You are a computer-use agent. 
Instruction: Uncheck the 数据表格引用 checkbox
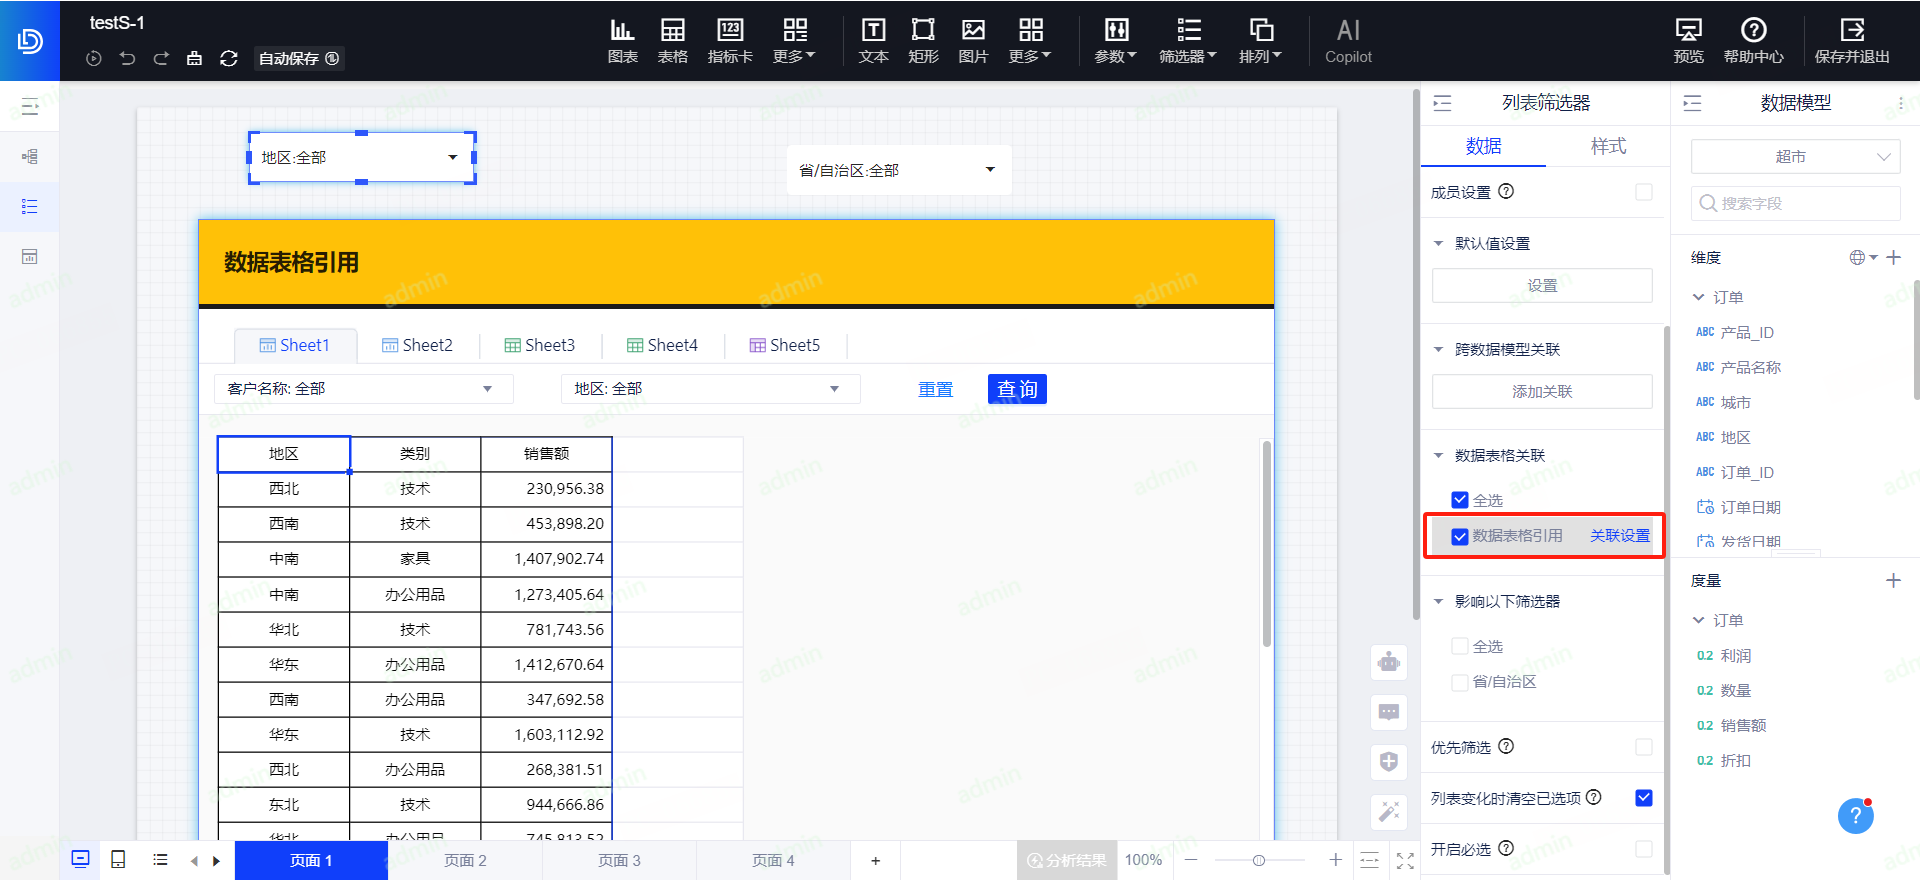pyautogui.click(x=1460, y=537)
